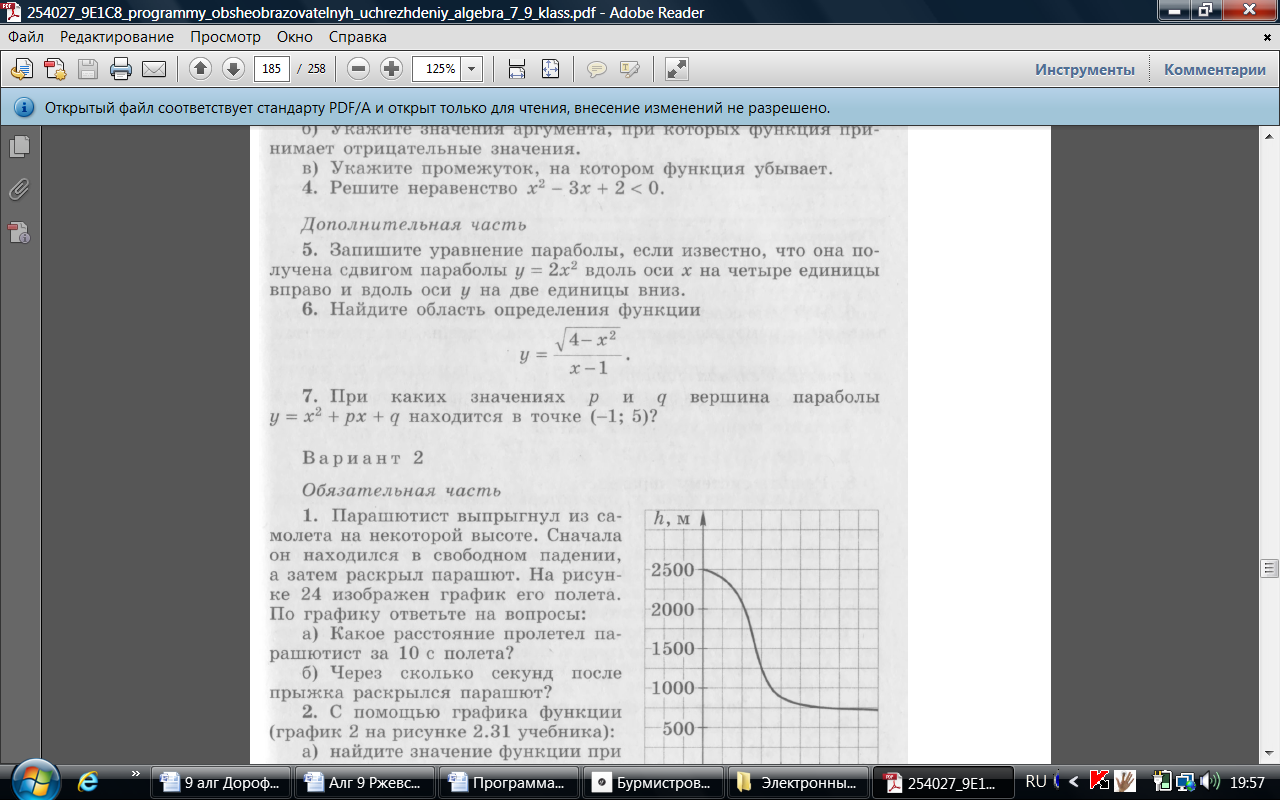
Task: Open the Файл menu
Action: [x=26, y=36]
